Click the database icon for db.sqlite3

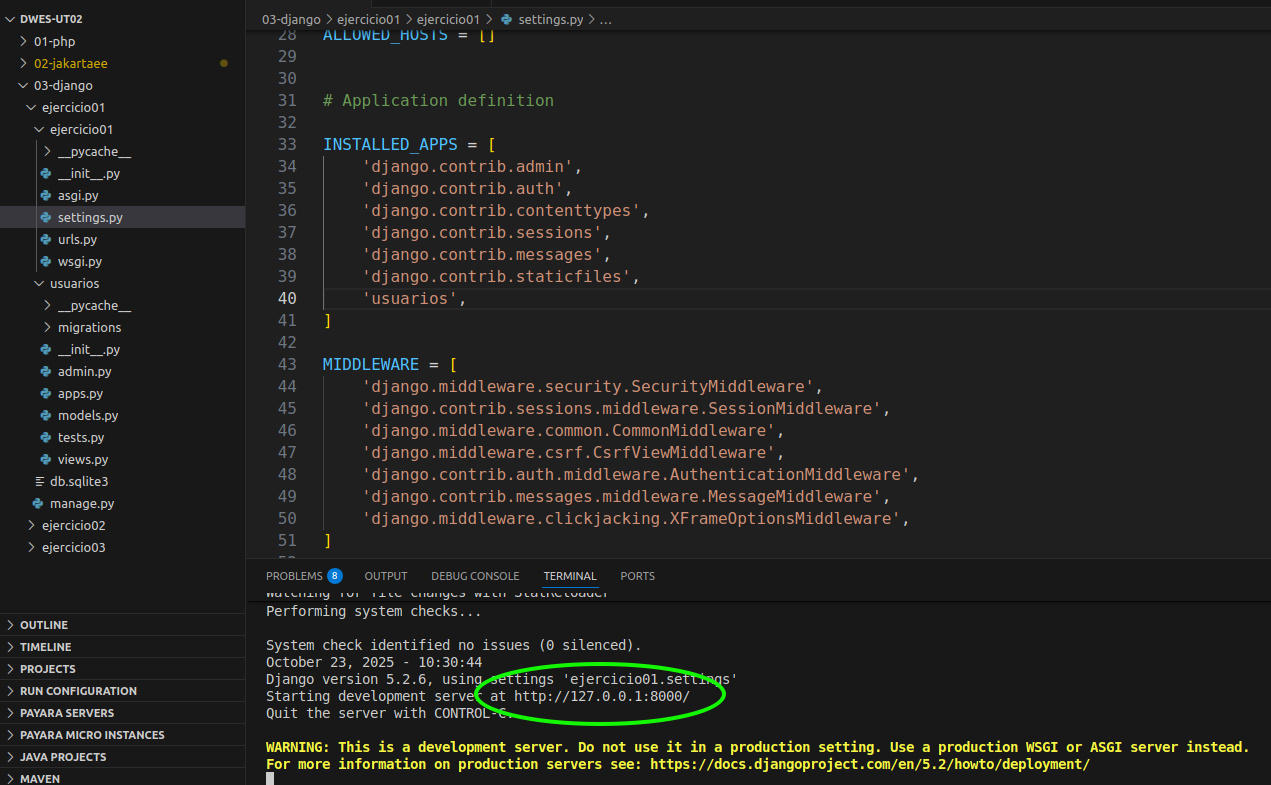[39, 481]
